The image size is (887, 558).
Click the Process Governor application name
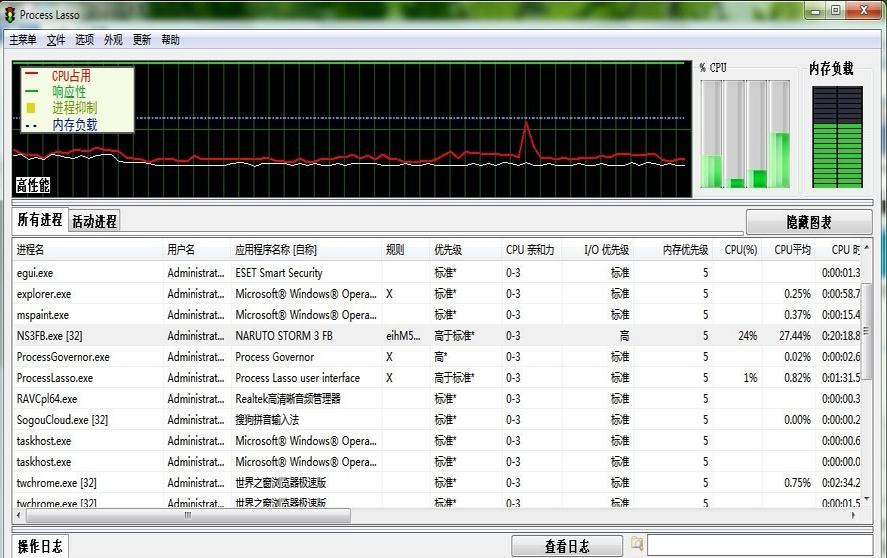275,357
